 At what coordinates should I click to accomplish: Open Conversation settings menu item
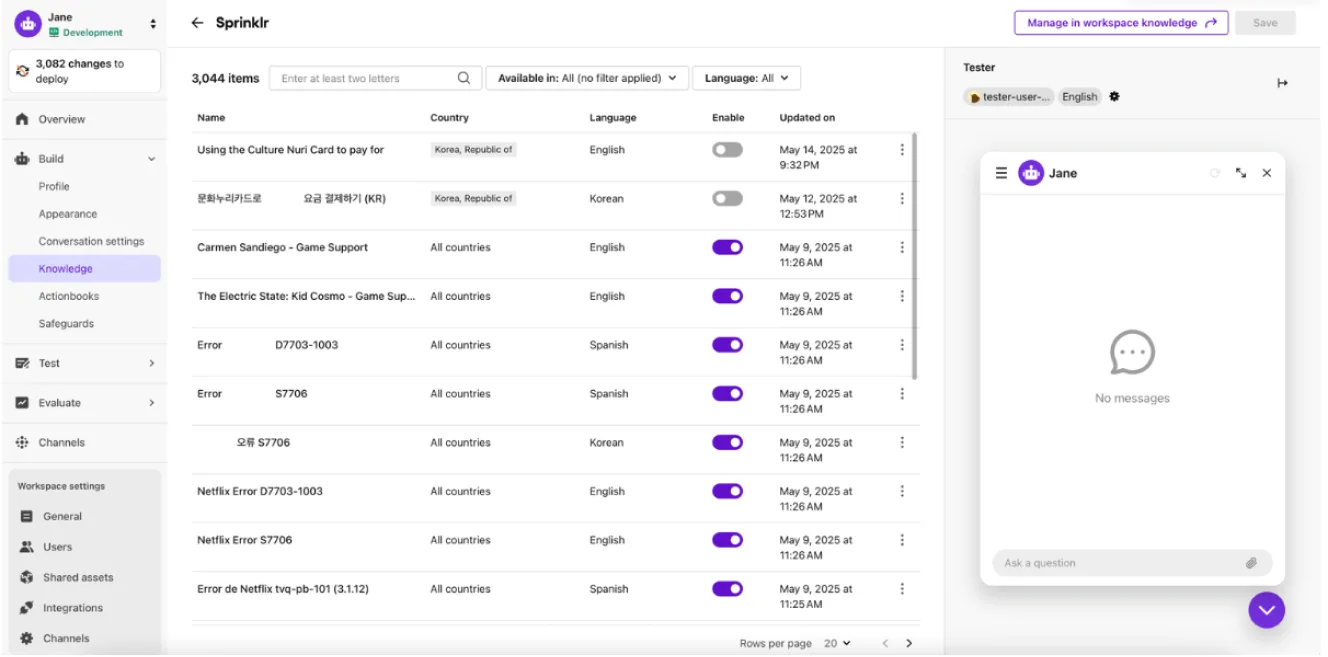coord(91,241)
